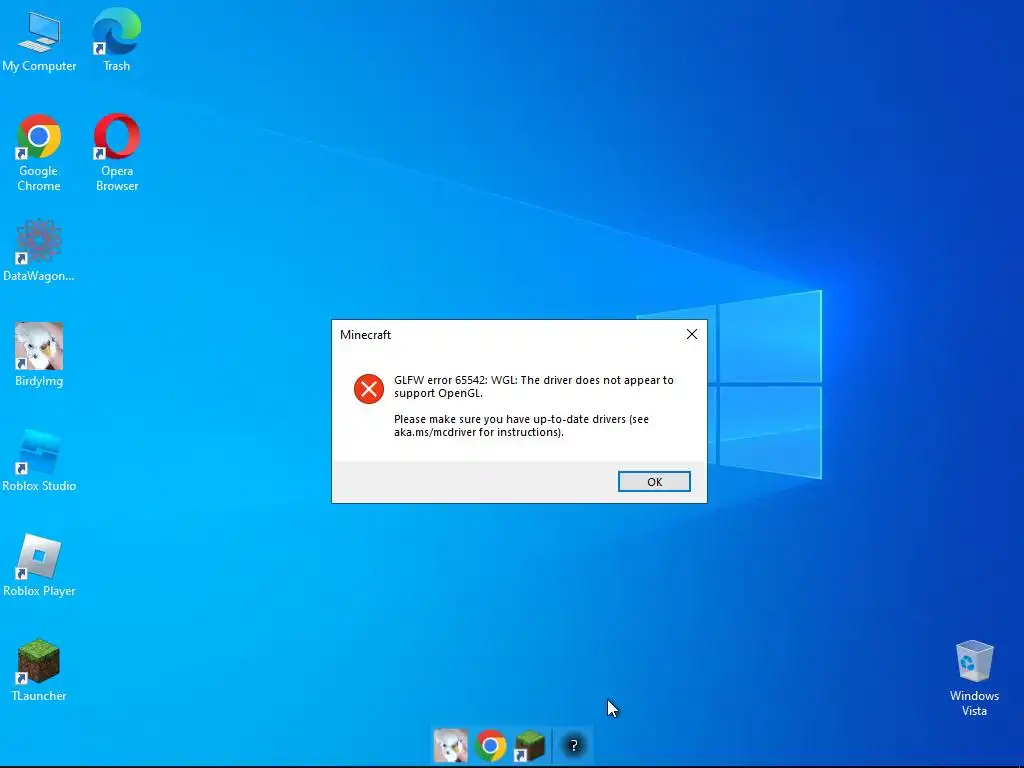
Task: Click the Minecraft dialog title text
Action: coord(365,334)
